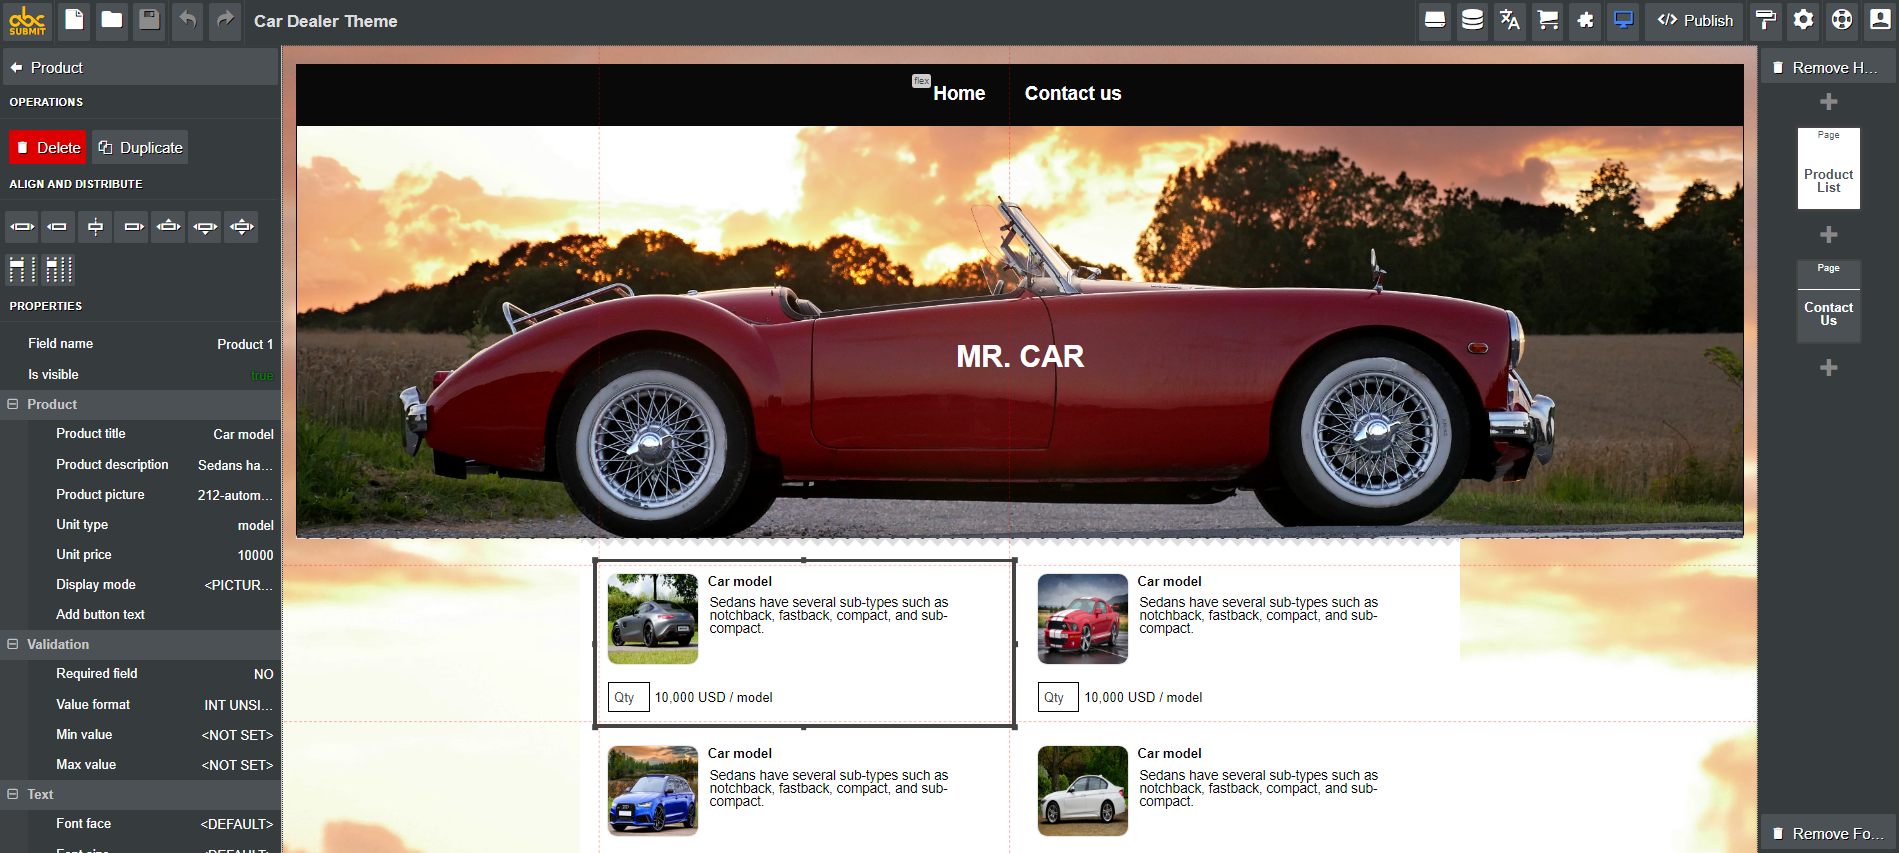Open a project with the folder icon

pos(112,20)
